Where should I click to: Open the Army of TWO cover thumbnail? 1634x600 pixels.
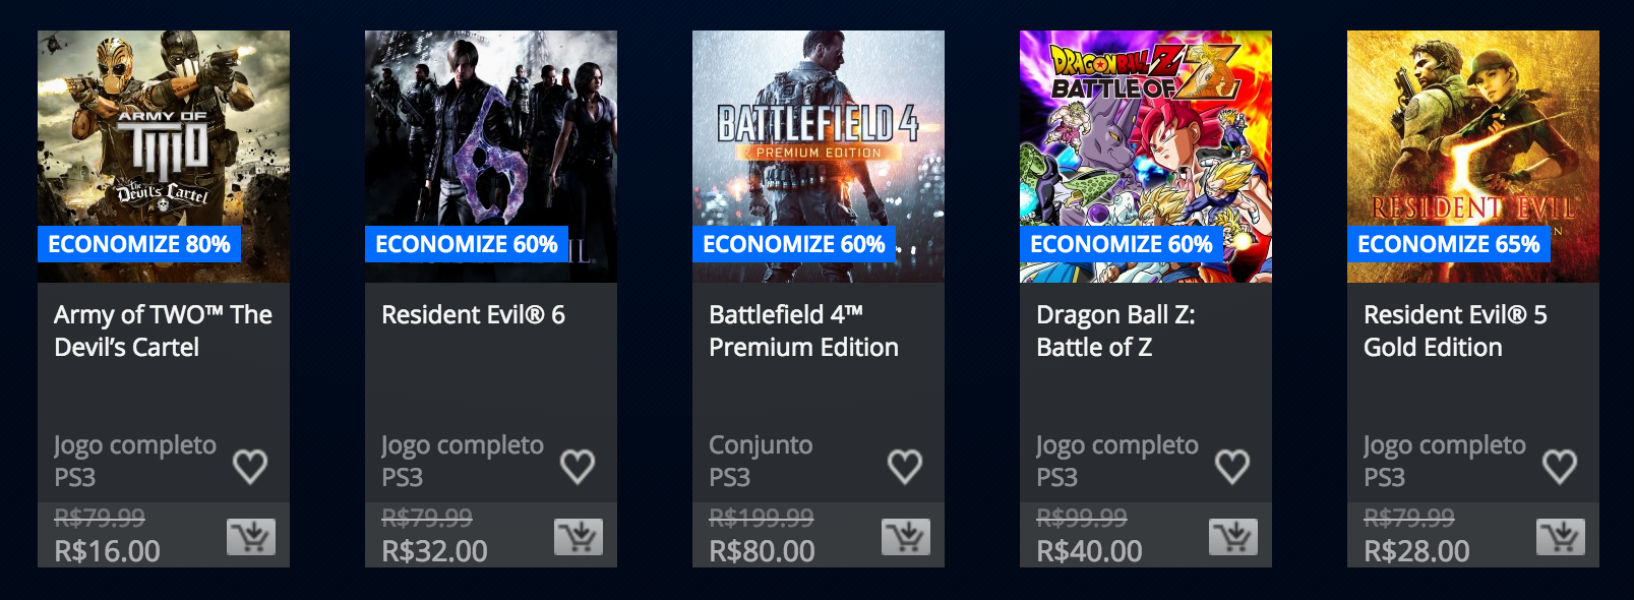click(x=164, y=156)
